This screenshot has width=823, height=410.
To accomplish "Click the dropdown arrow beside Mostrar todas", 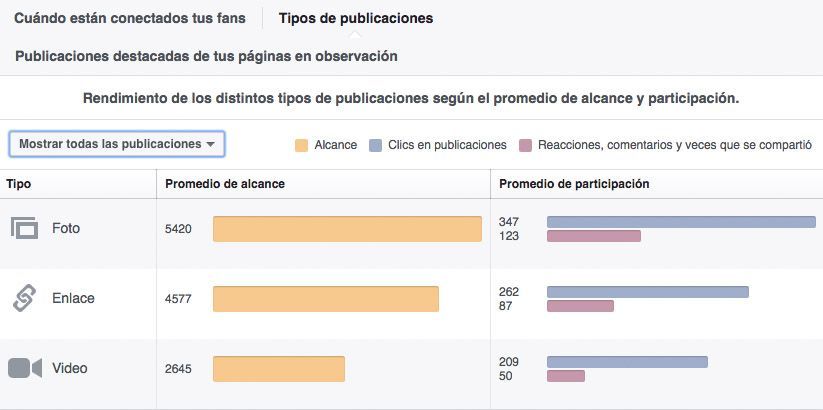I will [x=210, y=144].
